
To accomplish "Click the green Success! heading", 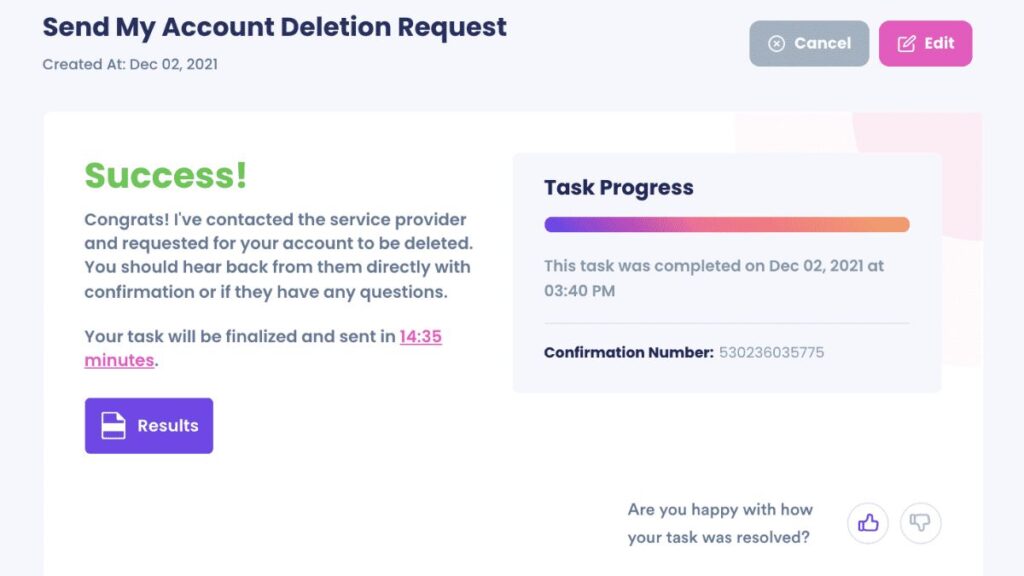I will [165, 176].
